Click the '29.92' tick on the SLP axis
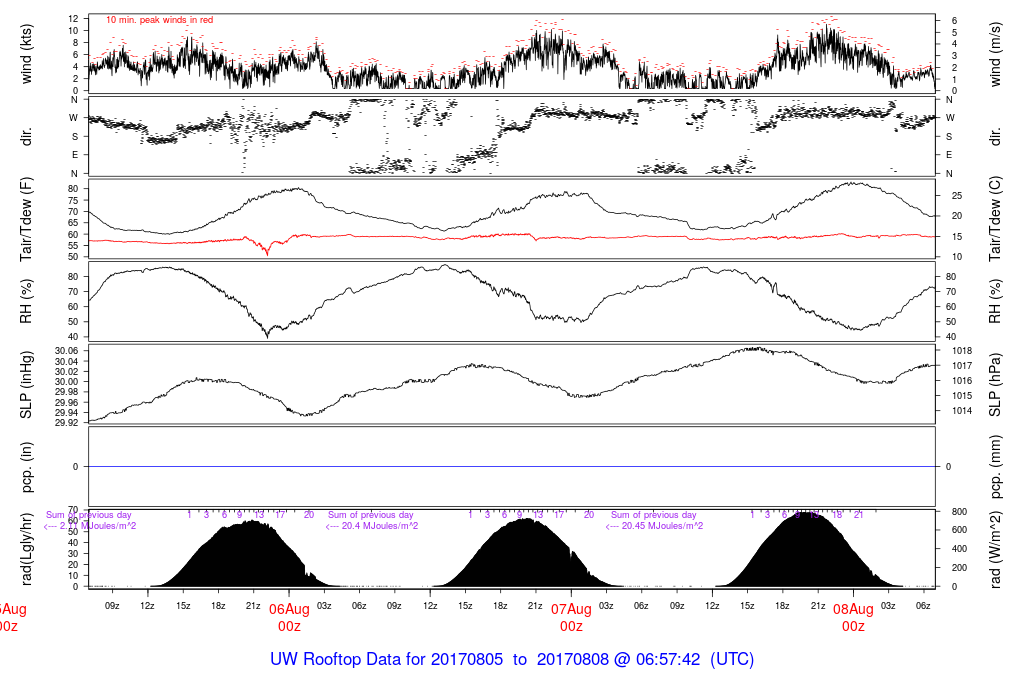The width and height of the screenshot is (1024, 700). click(x=67, y=422)
